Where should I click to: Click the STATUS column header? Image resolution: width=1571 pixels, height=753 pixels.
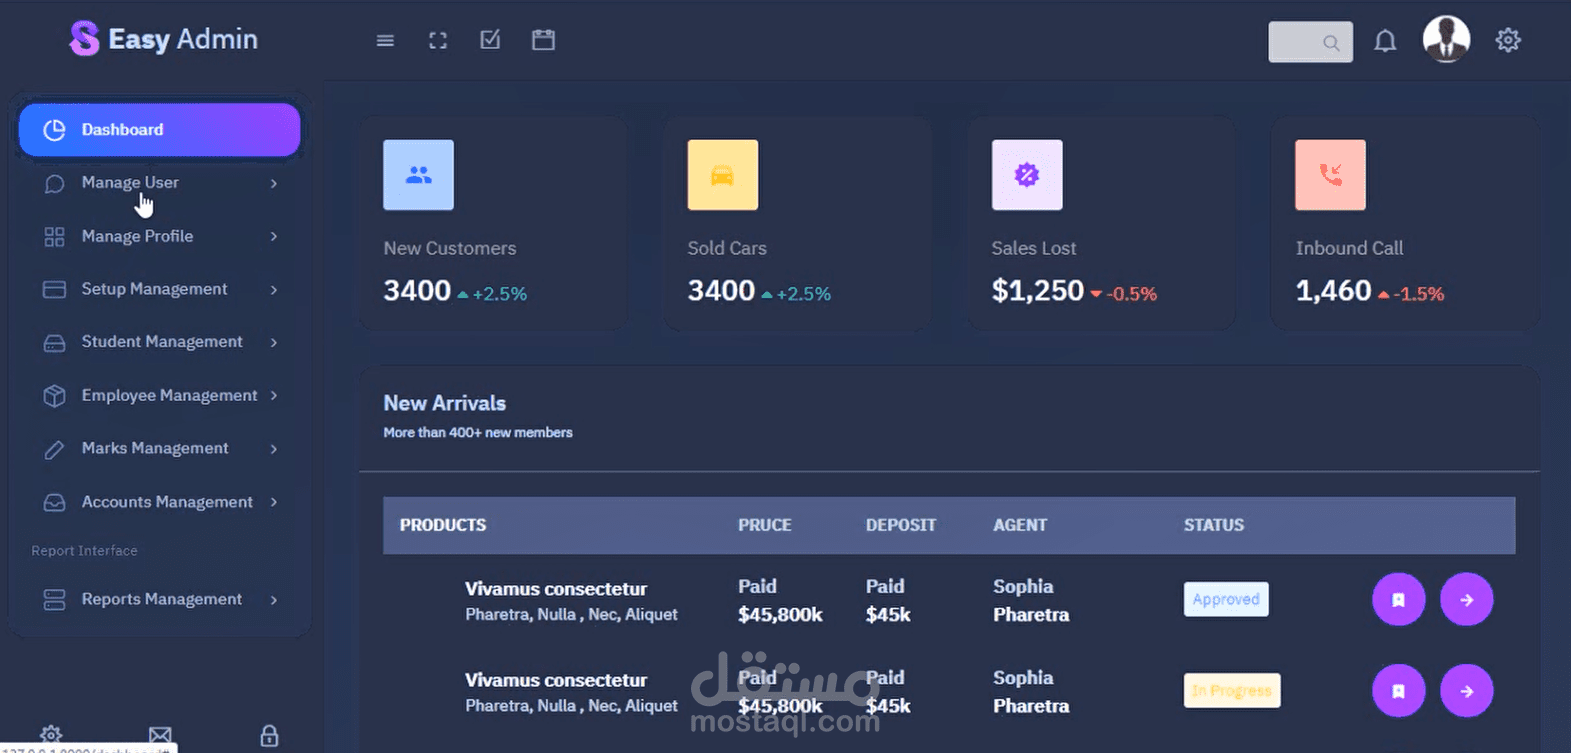[x=1214, y=525]
